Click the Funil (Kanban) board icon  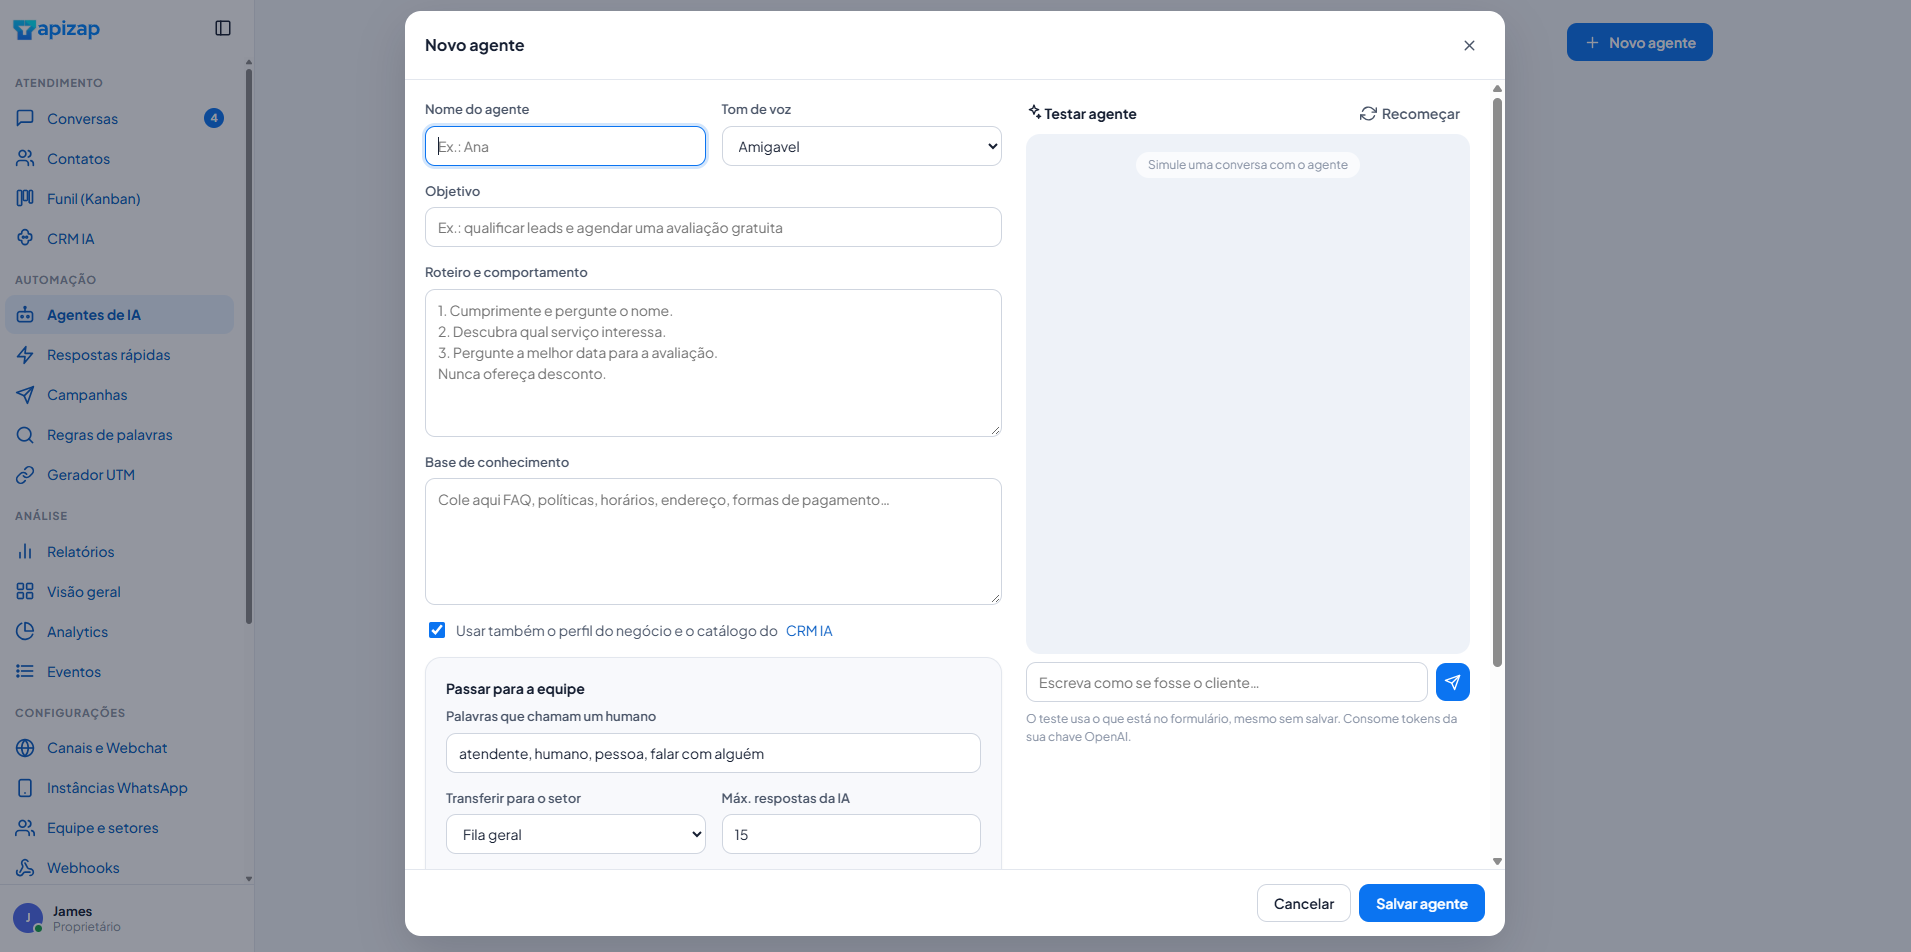(x=25, y=198)
